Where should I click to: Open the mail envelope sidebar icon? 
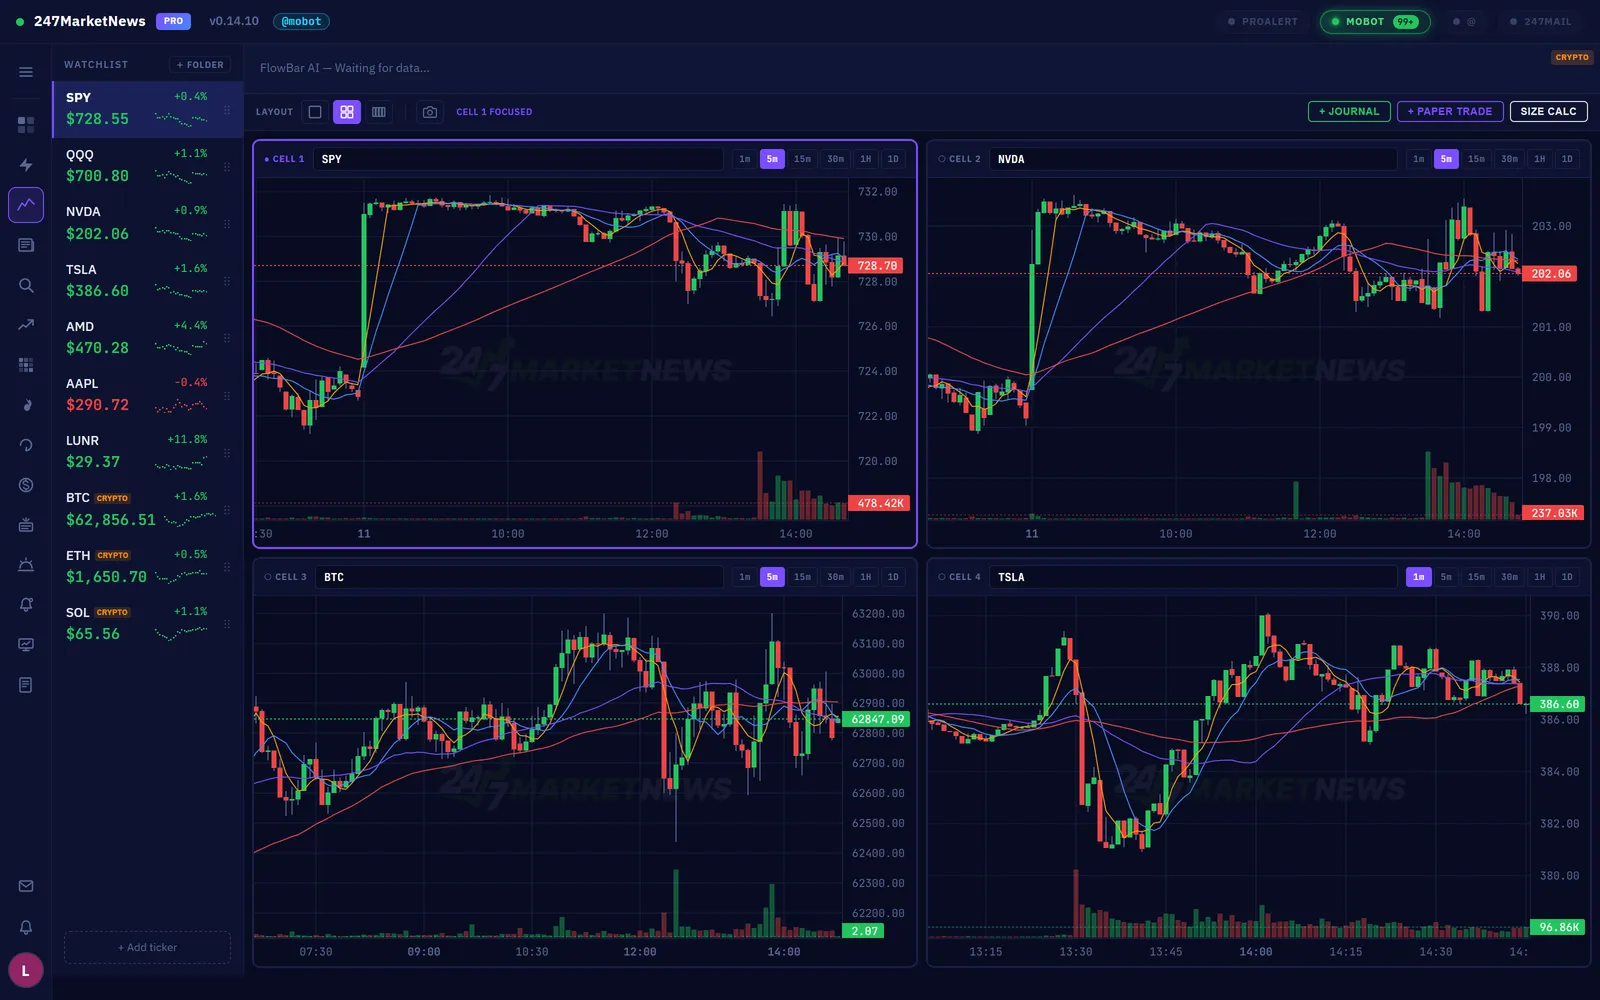click(x=26, y=886)
